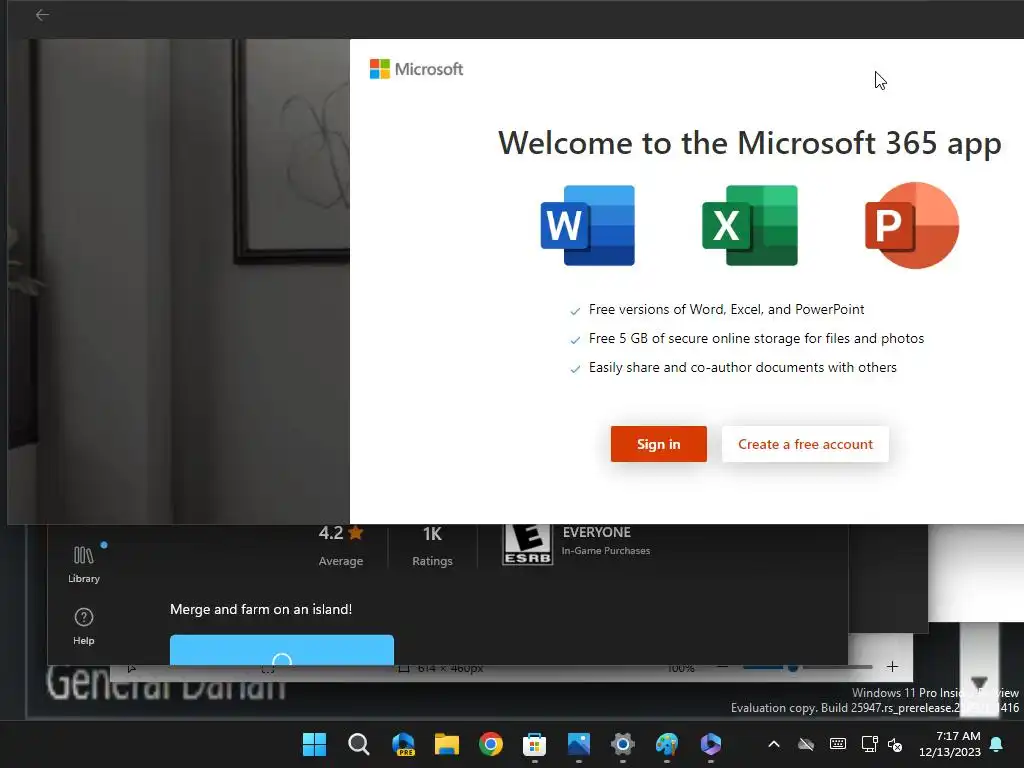Click the scroll-down arrow at the right edge
1024x768 pixels.
click(978, 683)
